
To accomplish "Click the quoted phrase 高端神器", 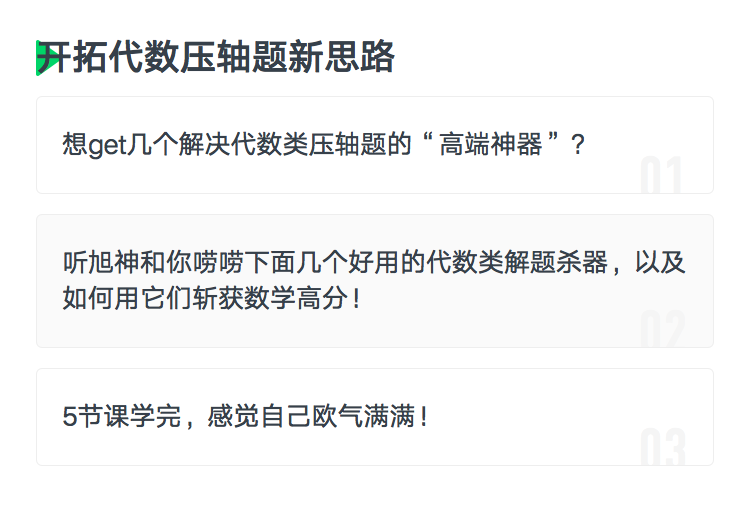I will (491, 144).
